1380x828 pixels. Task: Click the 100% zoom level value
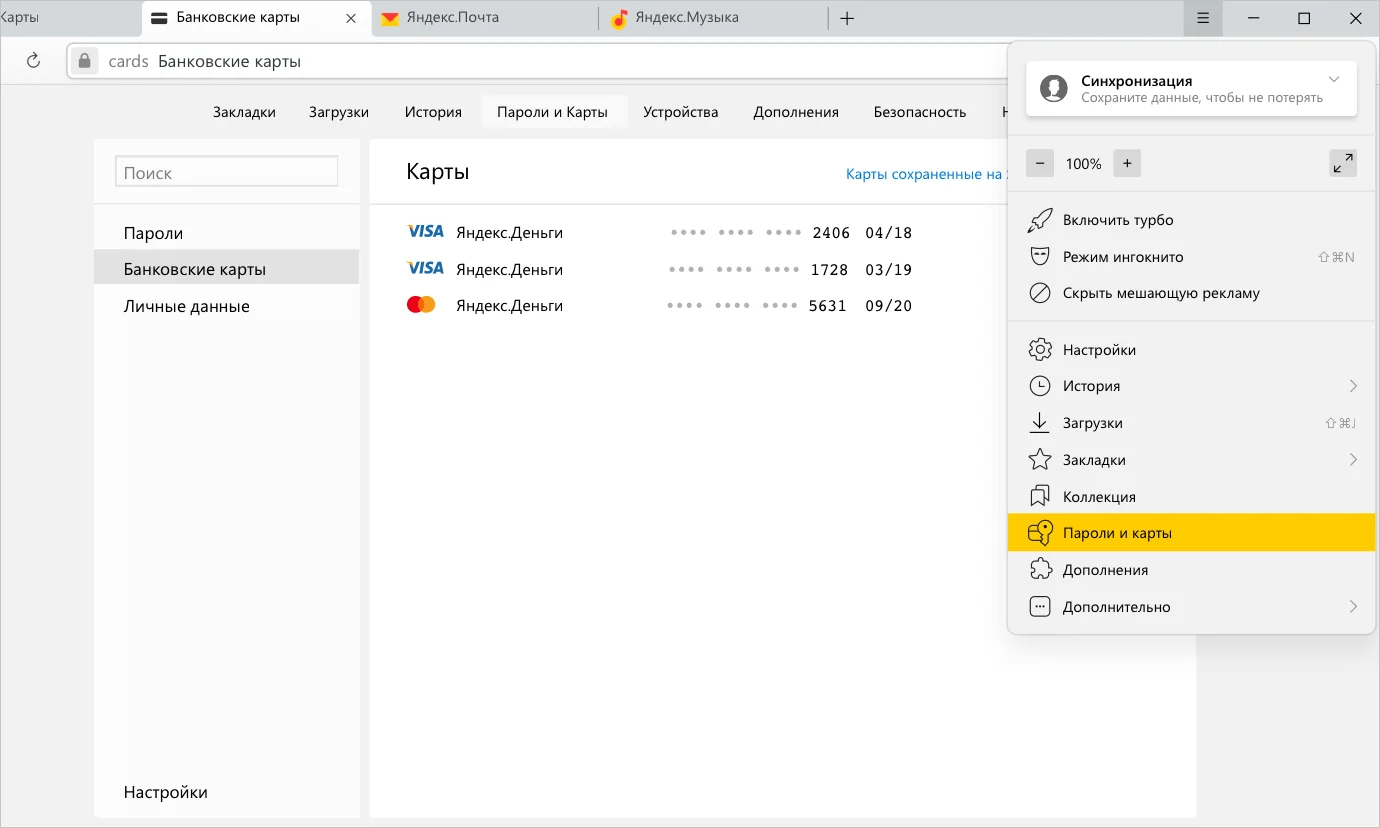[x=1083, y=163]
